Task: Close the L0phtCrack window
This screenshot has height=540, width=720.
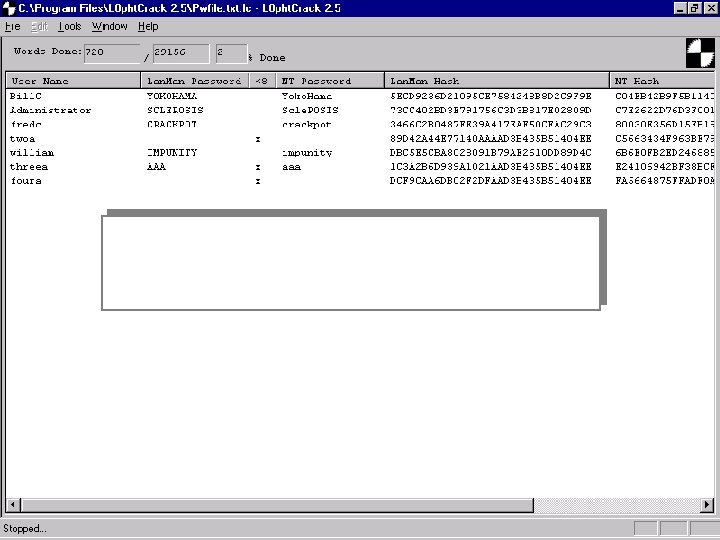Action: coord(710,8)
